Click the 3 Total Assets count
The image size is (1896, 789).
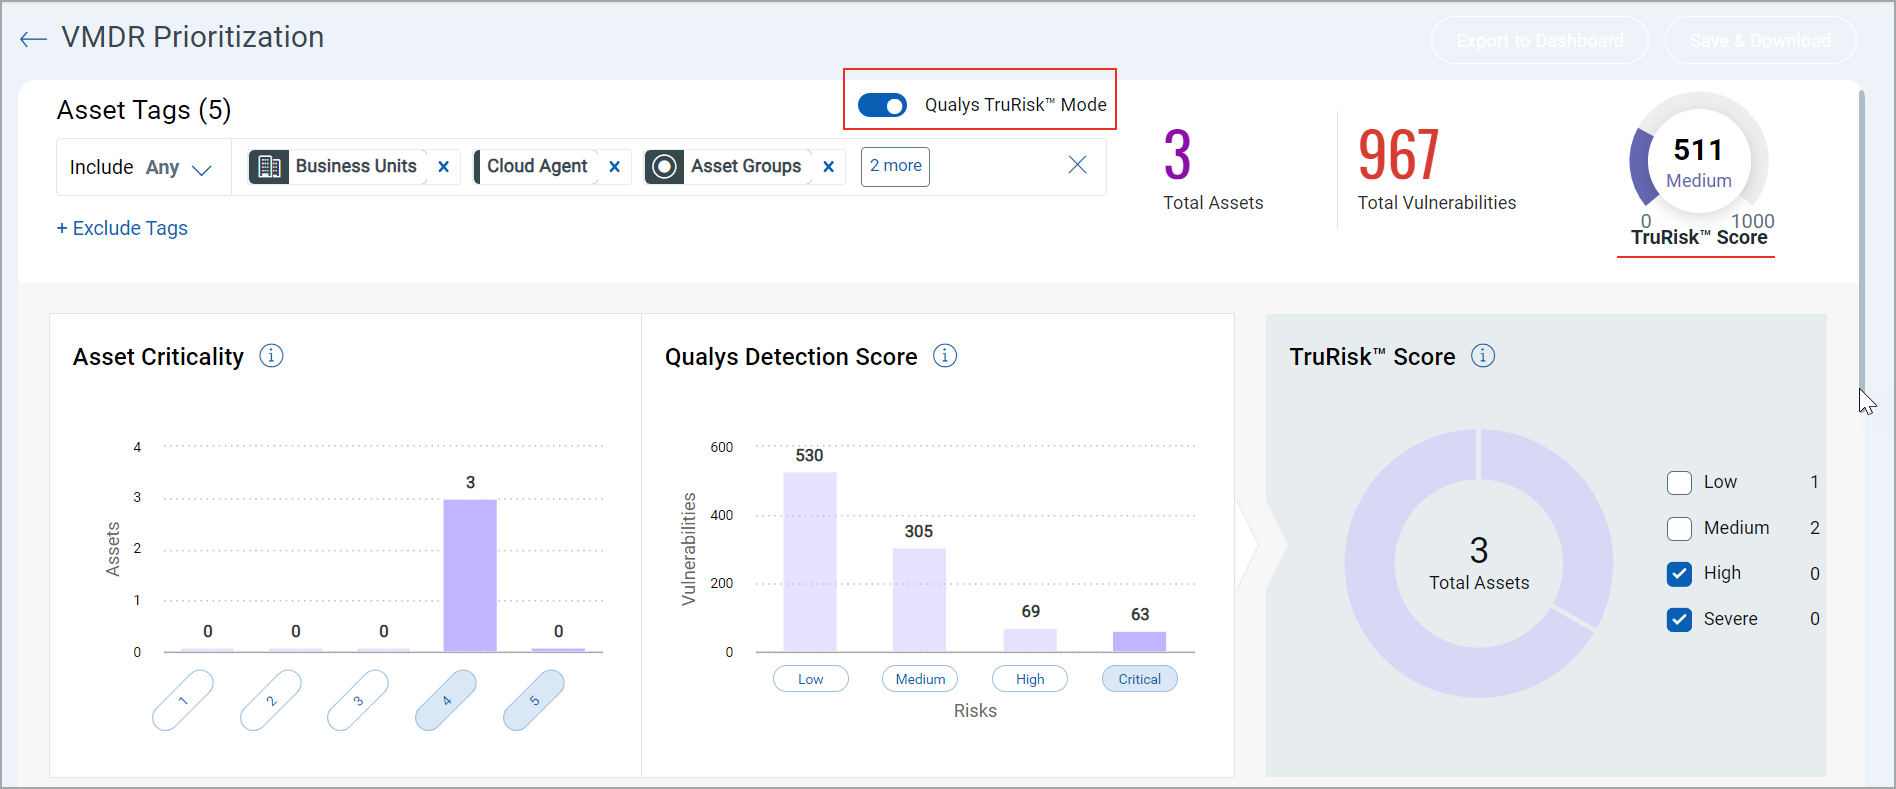coord(1178,155)
